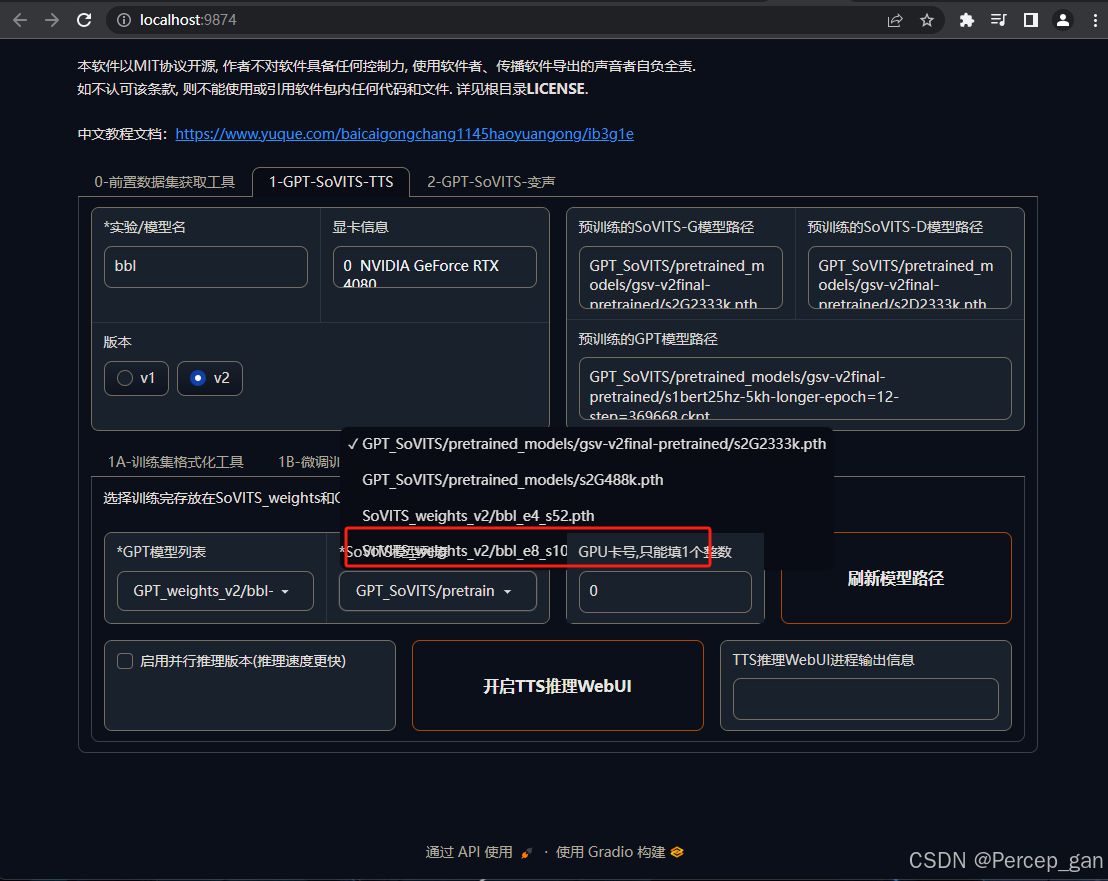Edit experiment name field containing bbl

[x=206, y=266]
